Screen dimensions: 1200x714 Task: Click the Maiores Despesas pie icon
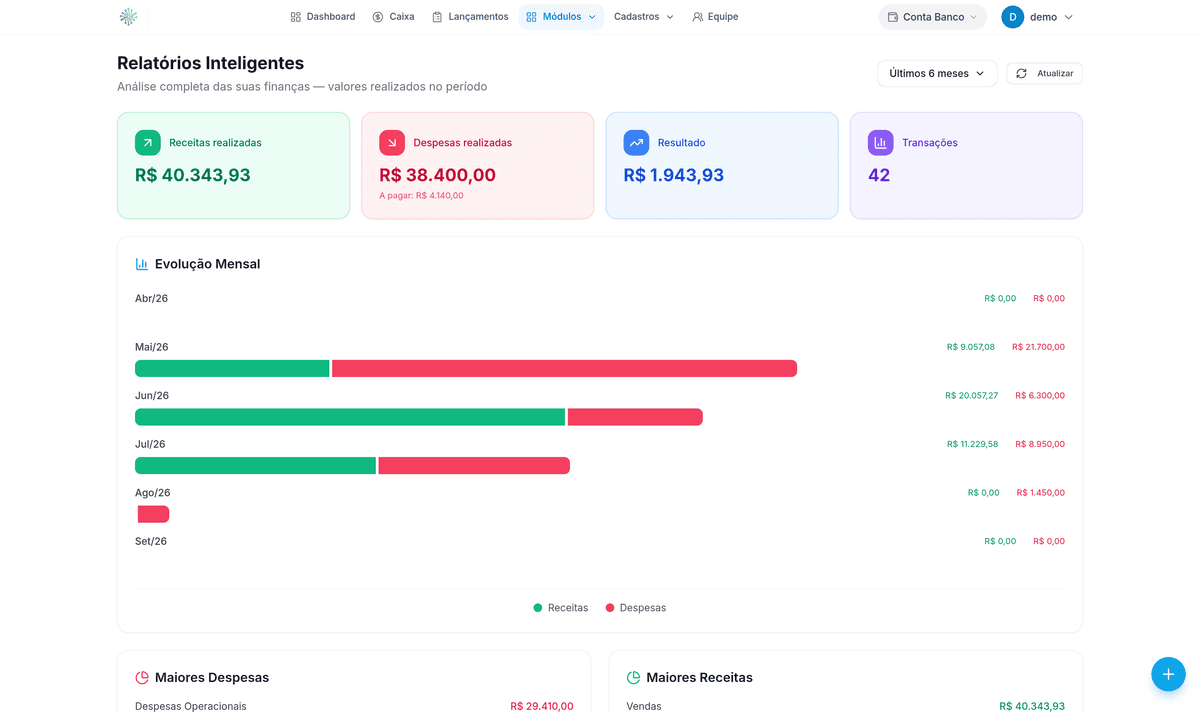click(x=142, y=678)
